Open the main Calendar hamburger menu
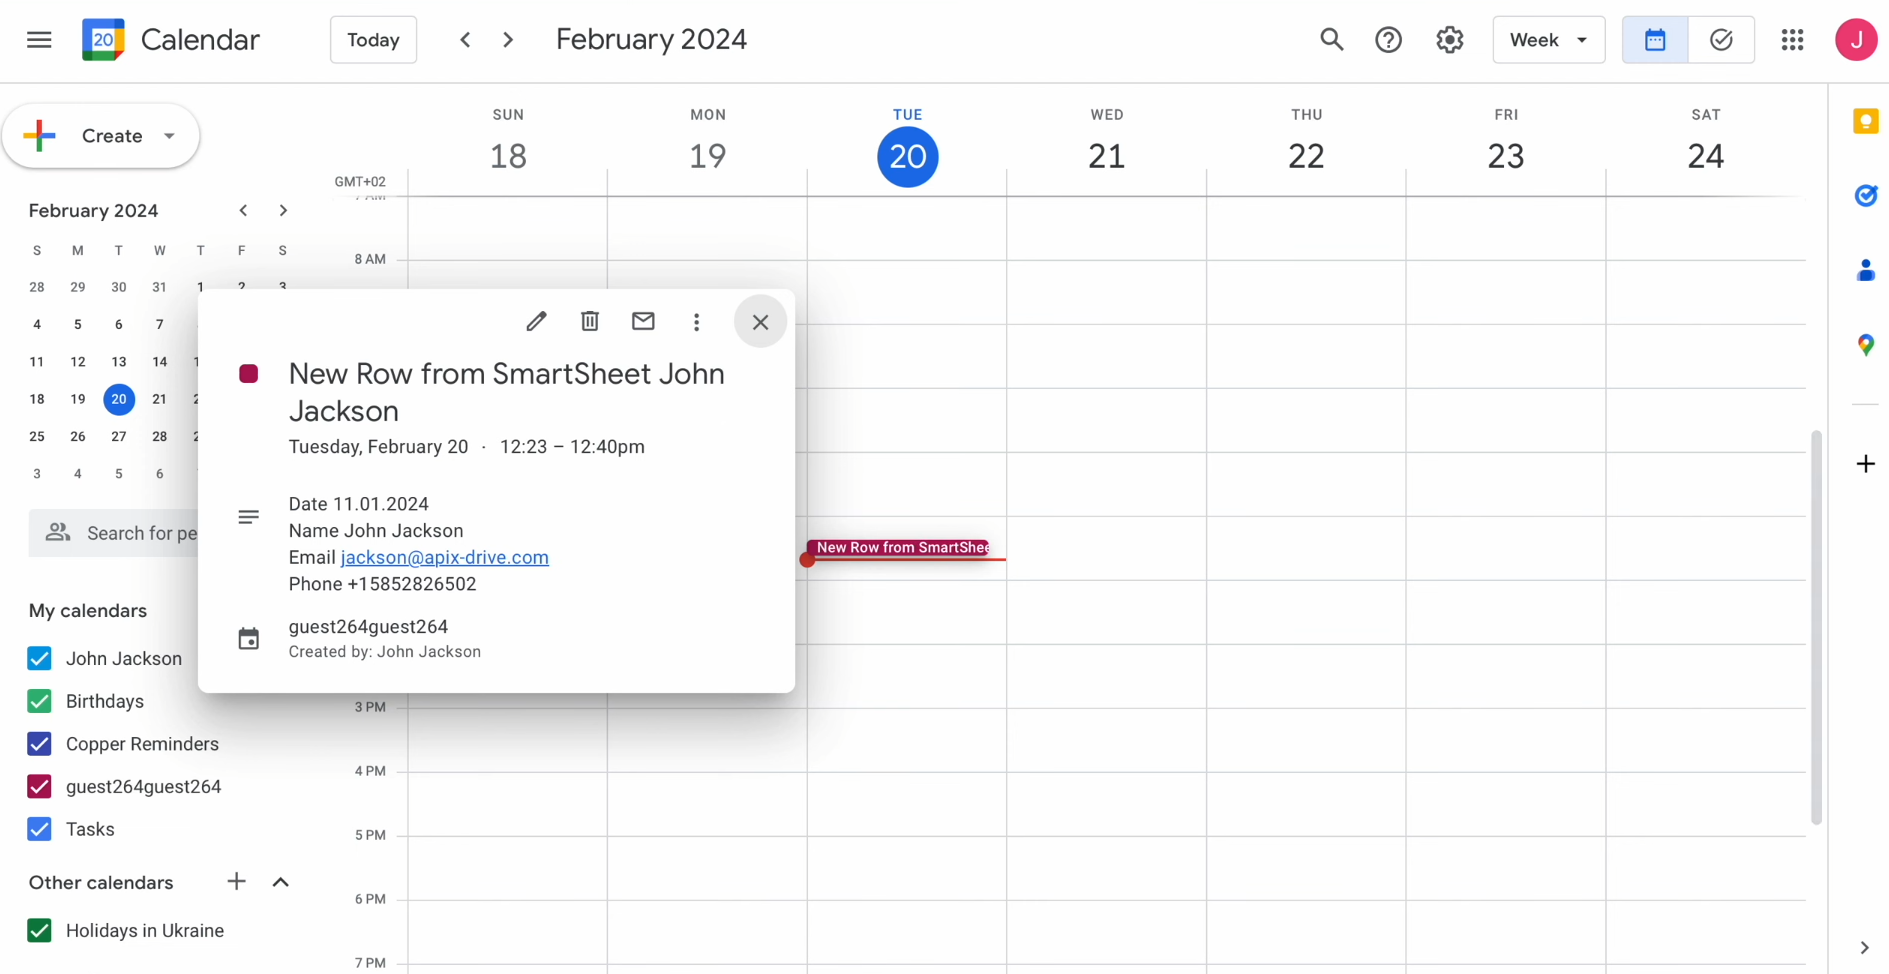Image resolution: width=1889 pixels, height=974 pixels. (39, 39)
